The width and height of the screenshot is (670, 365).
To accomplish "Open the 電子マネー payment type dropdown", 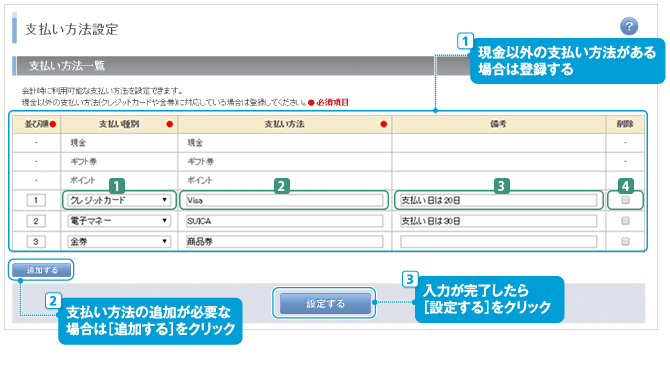I will (x=119, y=221).
